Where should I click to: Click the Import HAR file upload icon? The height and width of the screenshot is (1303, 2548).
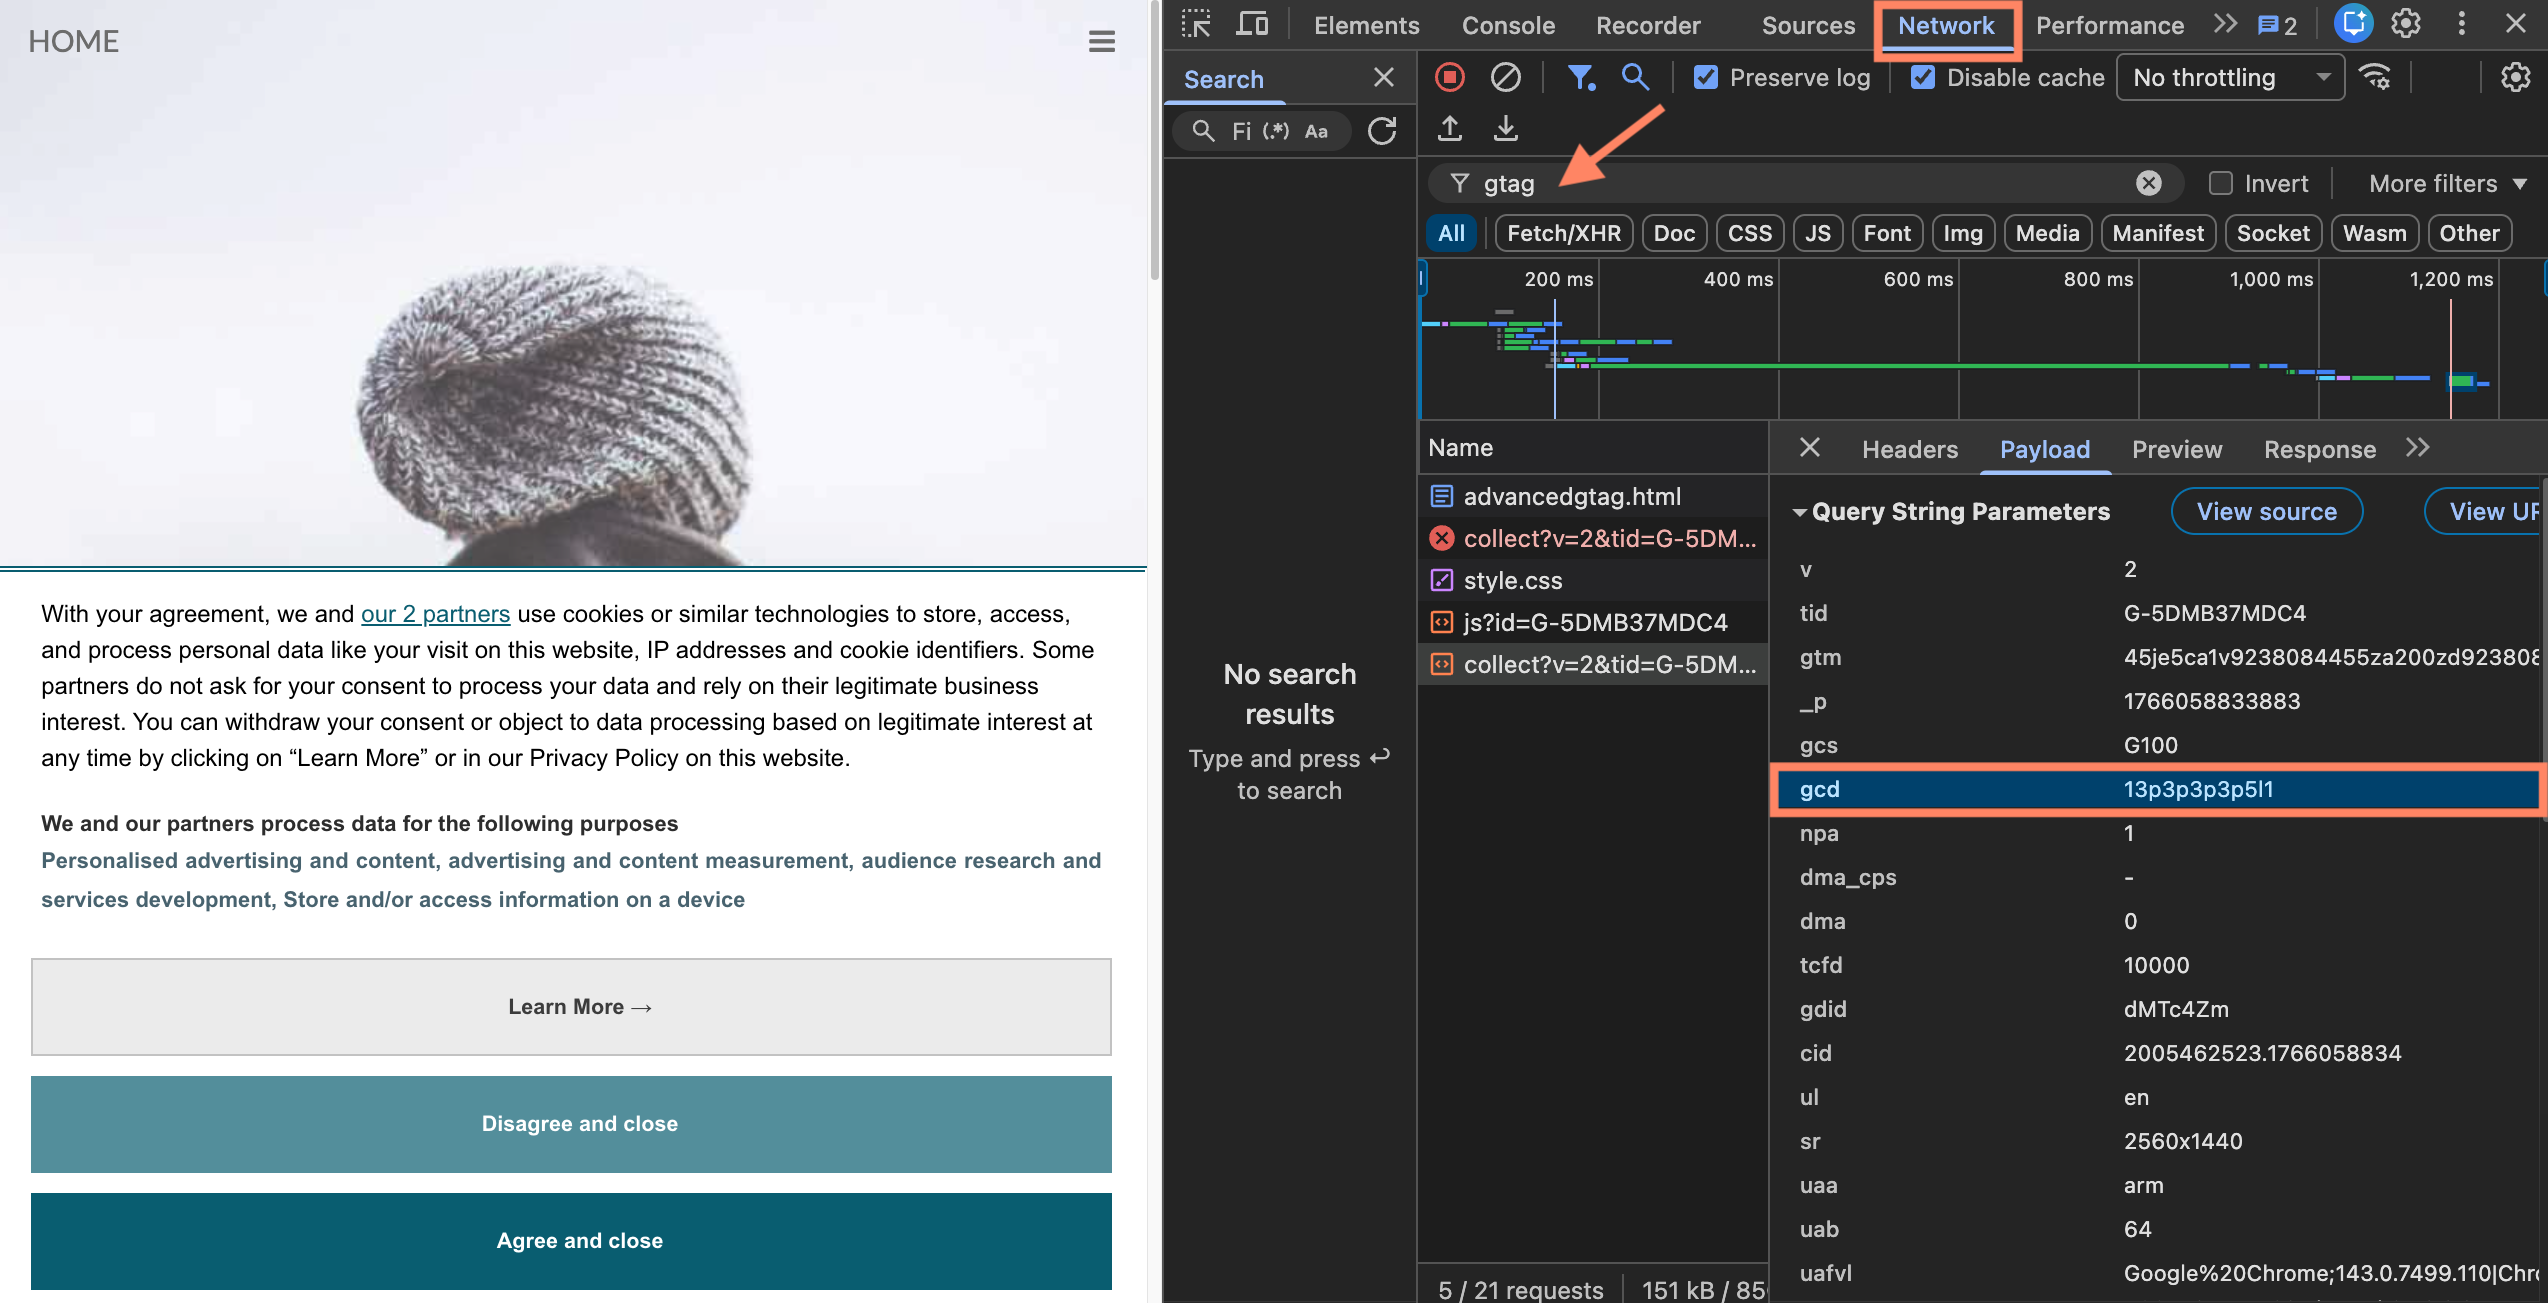pyautogui.click(x=1449, y=128)
